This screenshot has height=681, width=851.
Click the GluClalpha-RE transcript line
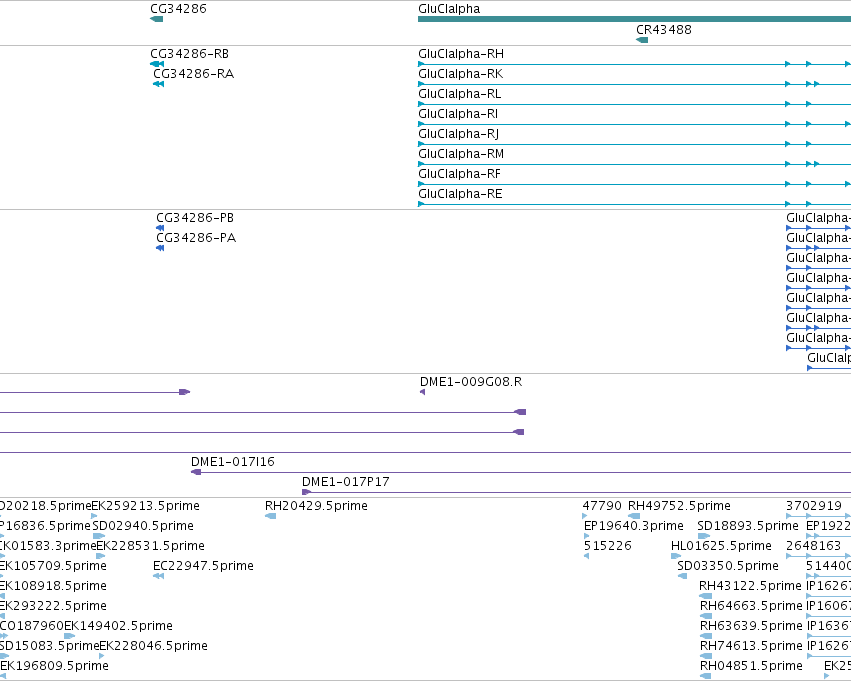(634, 204)
